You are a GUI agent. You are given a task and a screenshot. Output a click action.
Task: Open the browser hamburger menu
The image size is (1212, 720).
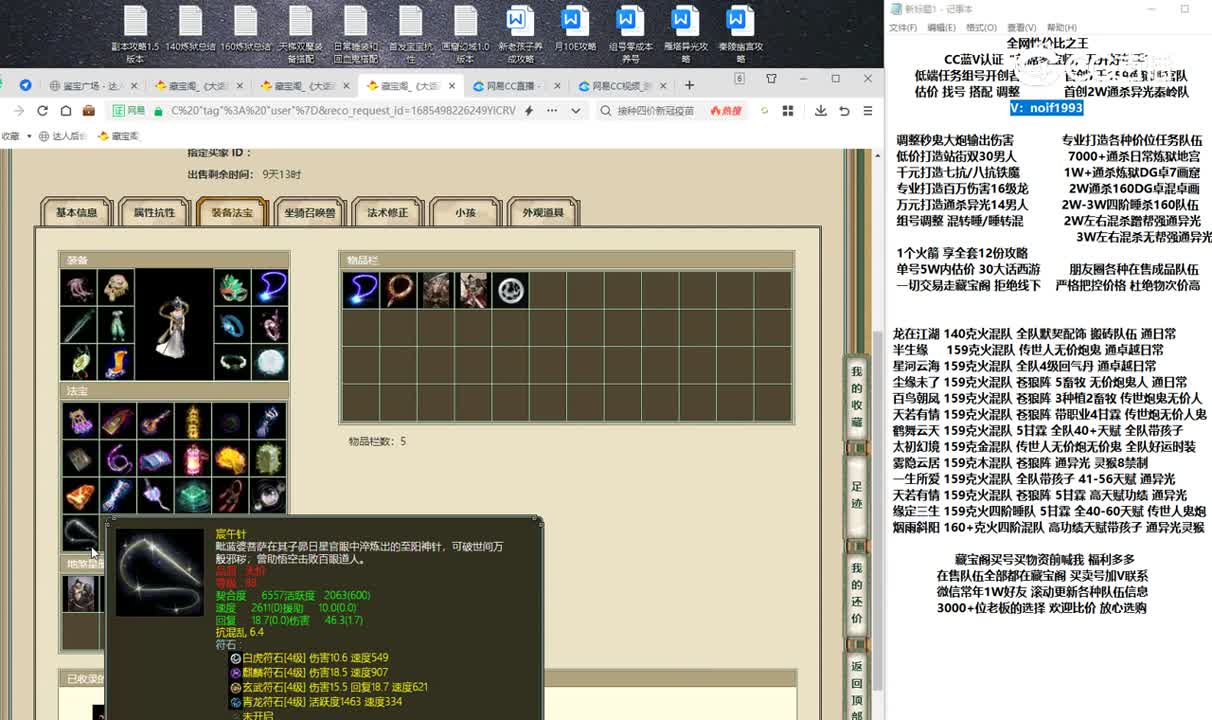867,111
